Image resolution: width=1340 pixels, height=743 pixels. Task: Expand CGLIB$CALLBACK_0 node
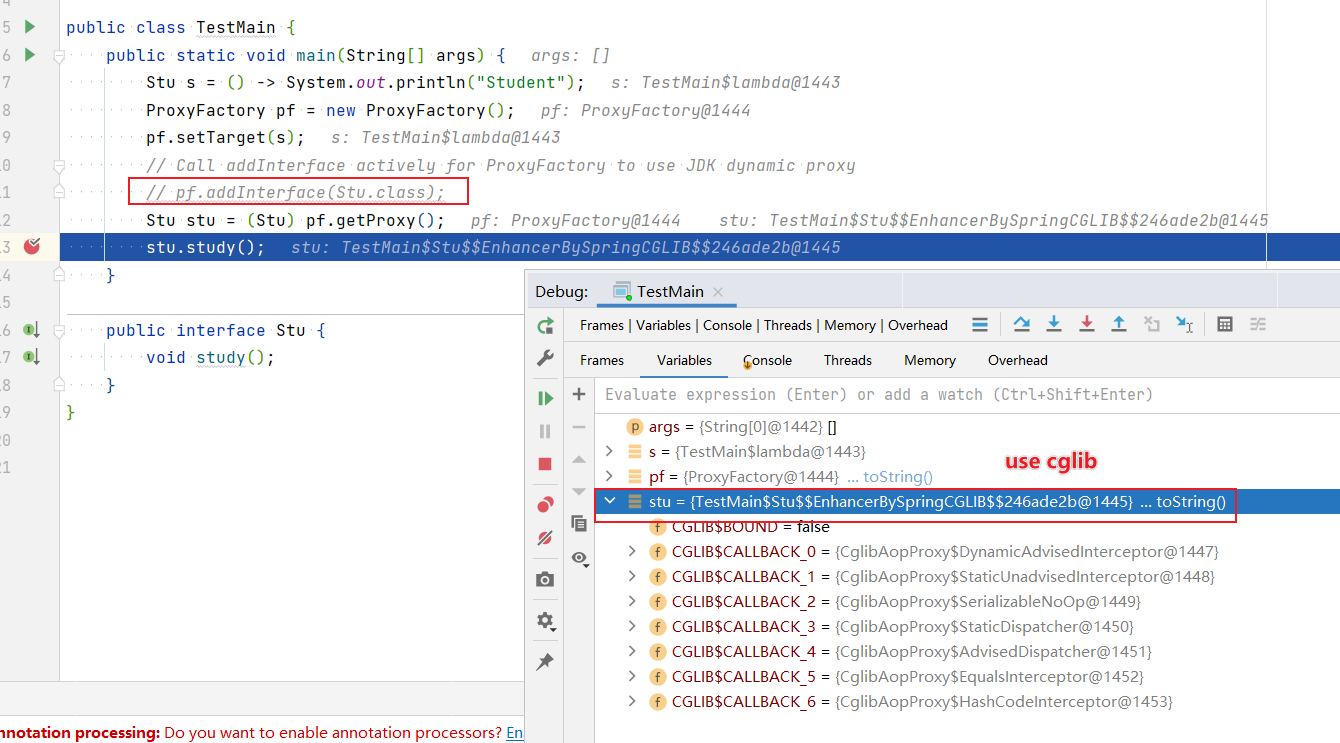(x=632, y=551)
